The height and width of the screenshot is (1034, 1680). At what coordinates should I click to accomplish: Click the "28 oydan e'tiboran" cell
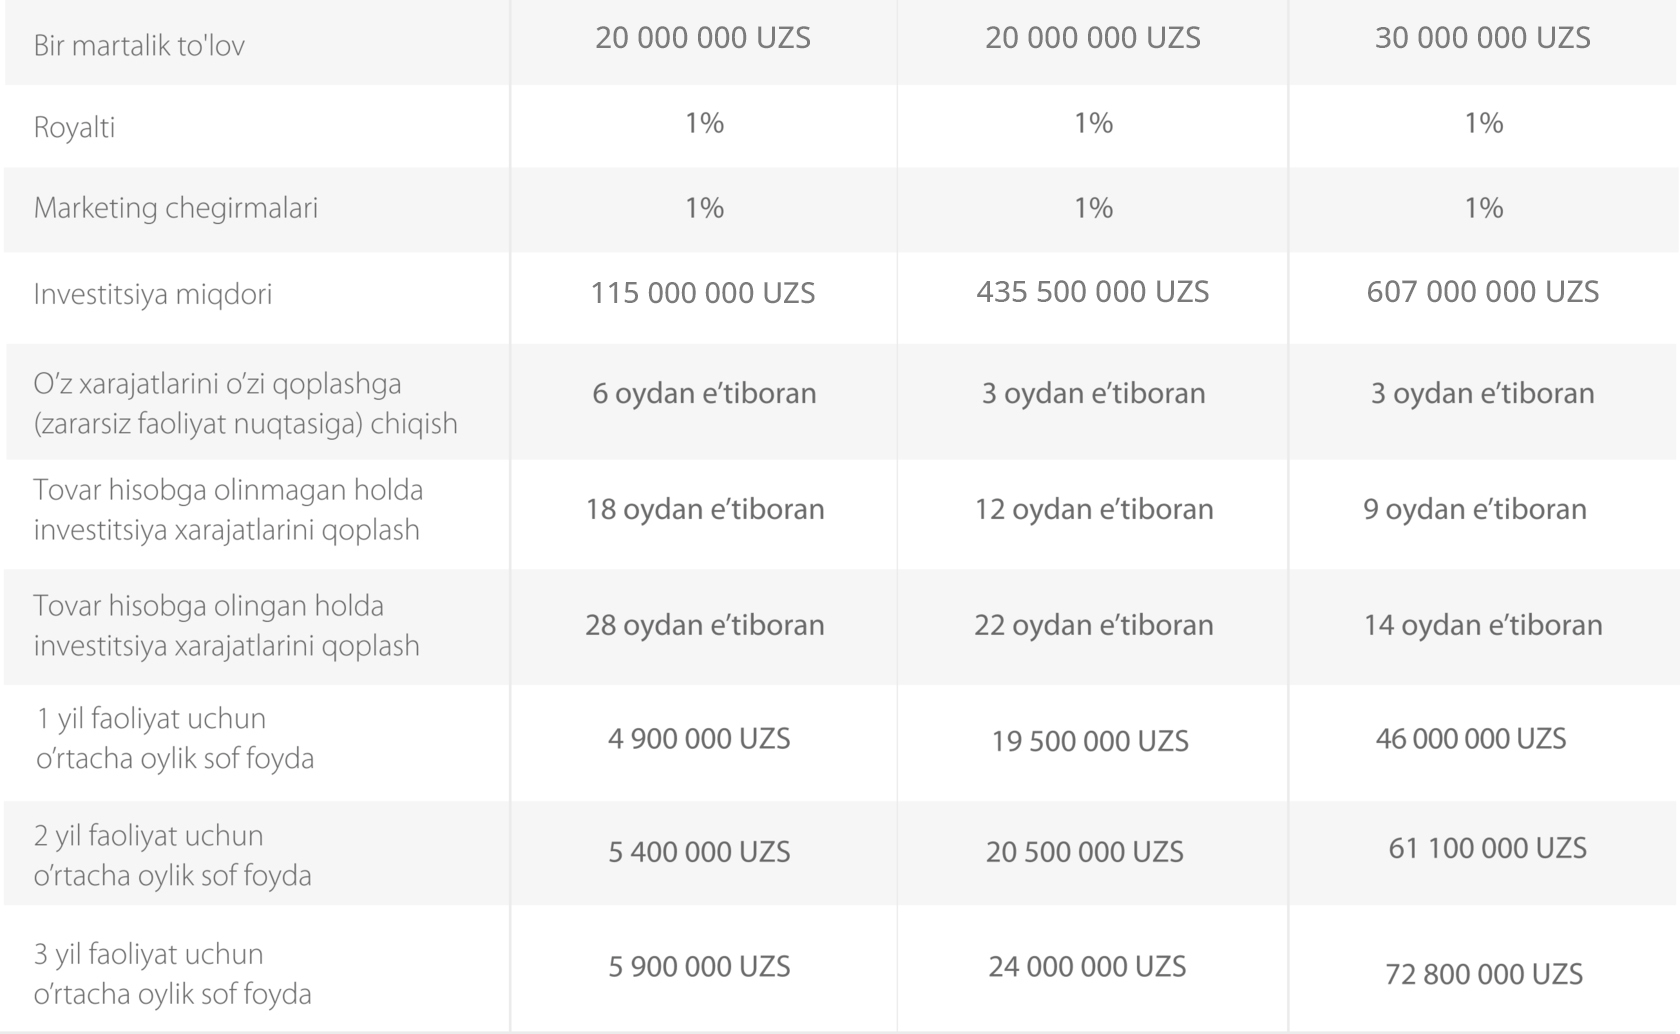(x=705, y=625)
